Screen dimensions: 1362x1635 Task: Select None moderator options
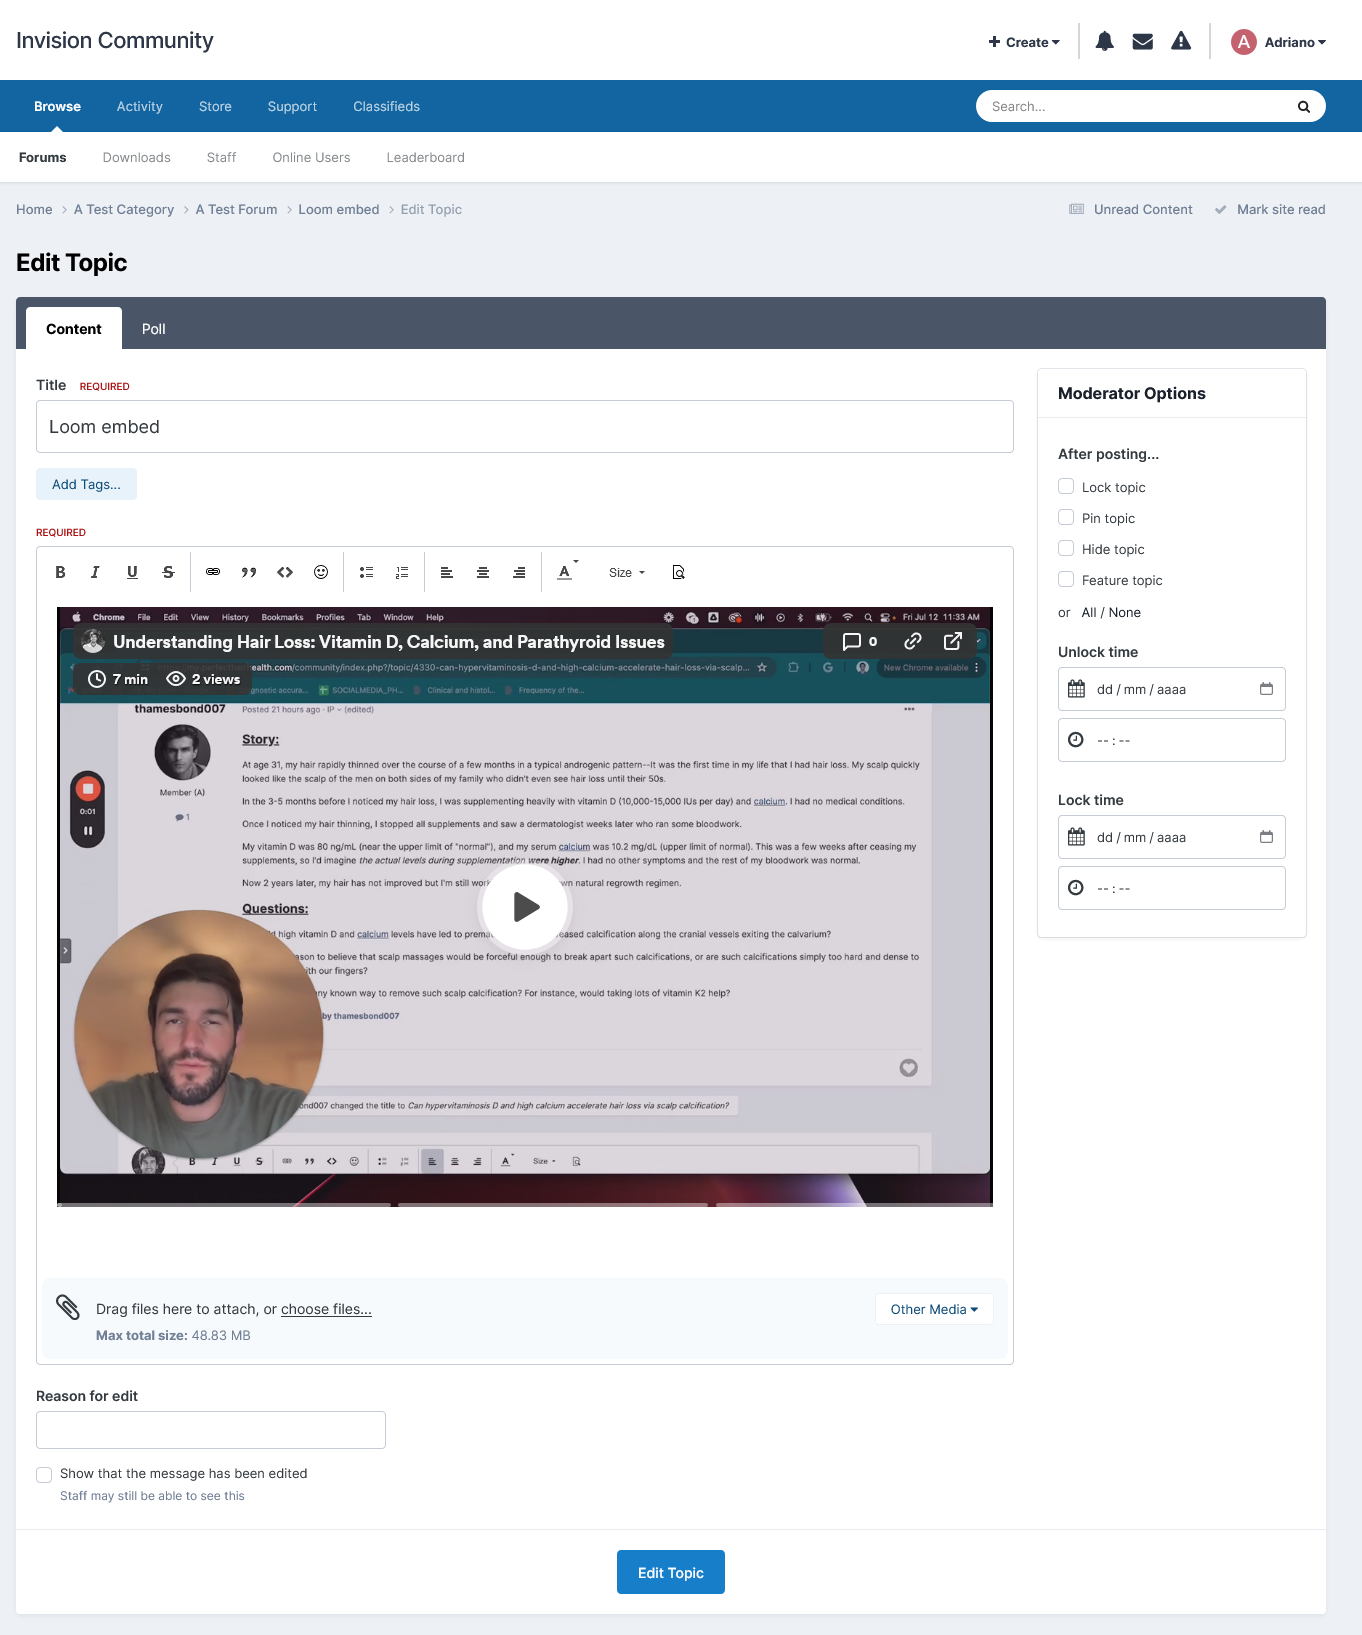(1125, 612)
